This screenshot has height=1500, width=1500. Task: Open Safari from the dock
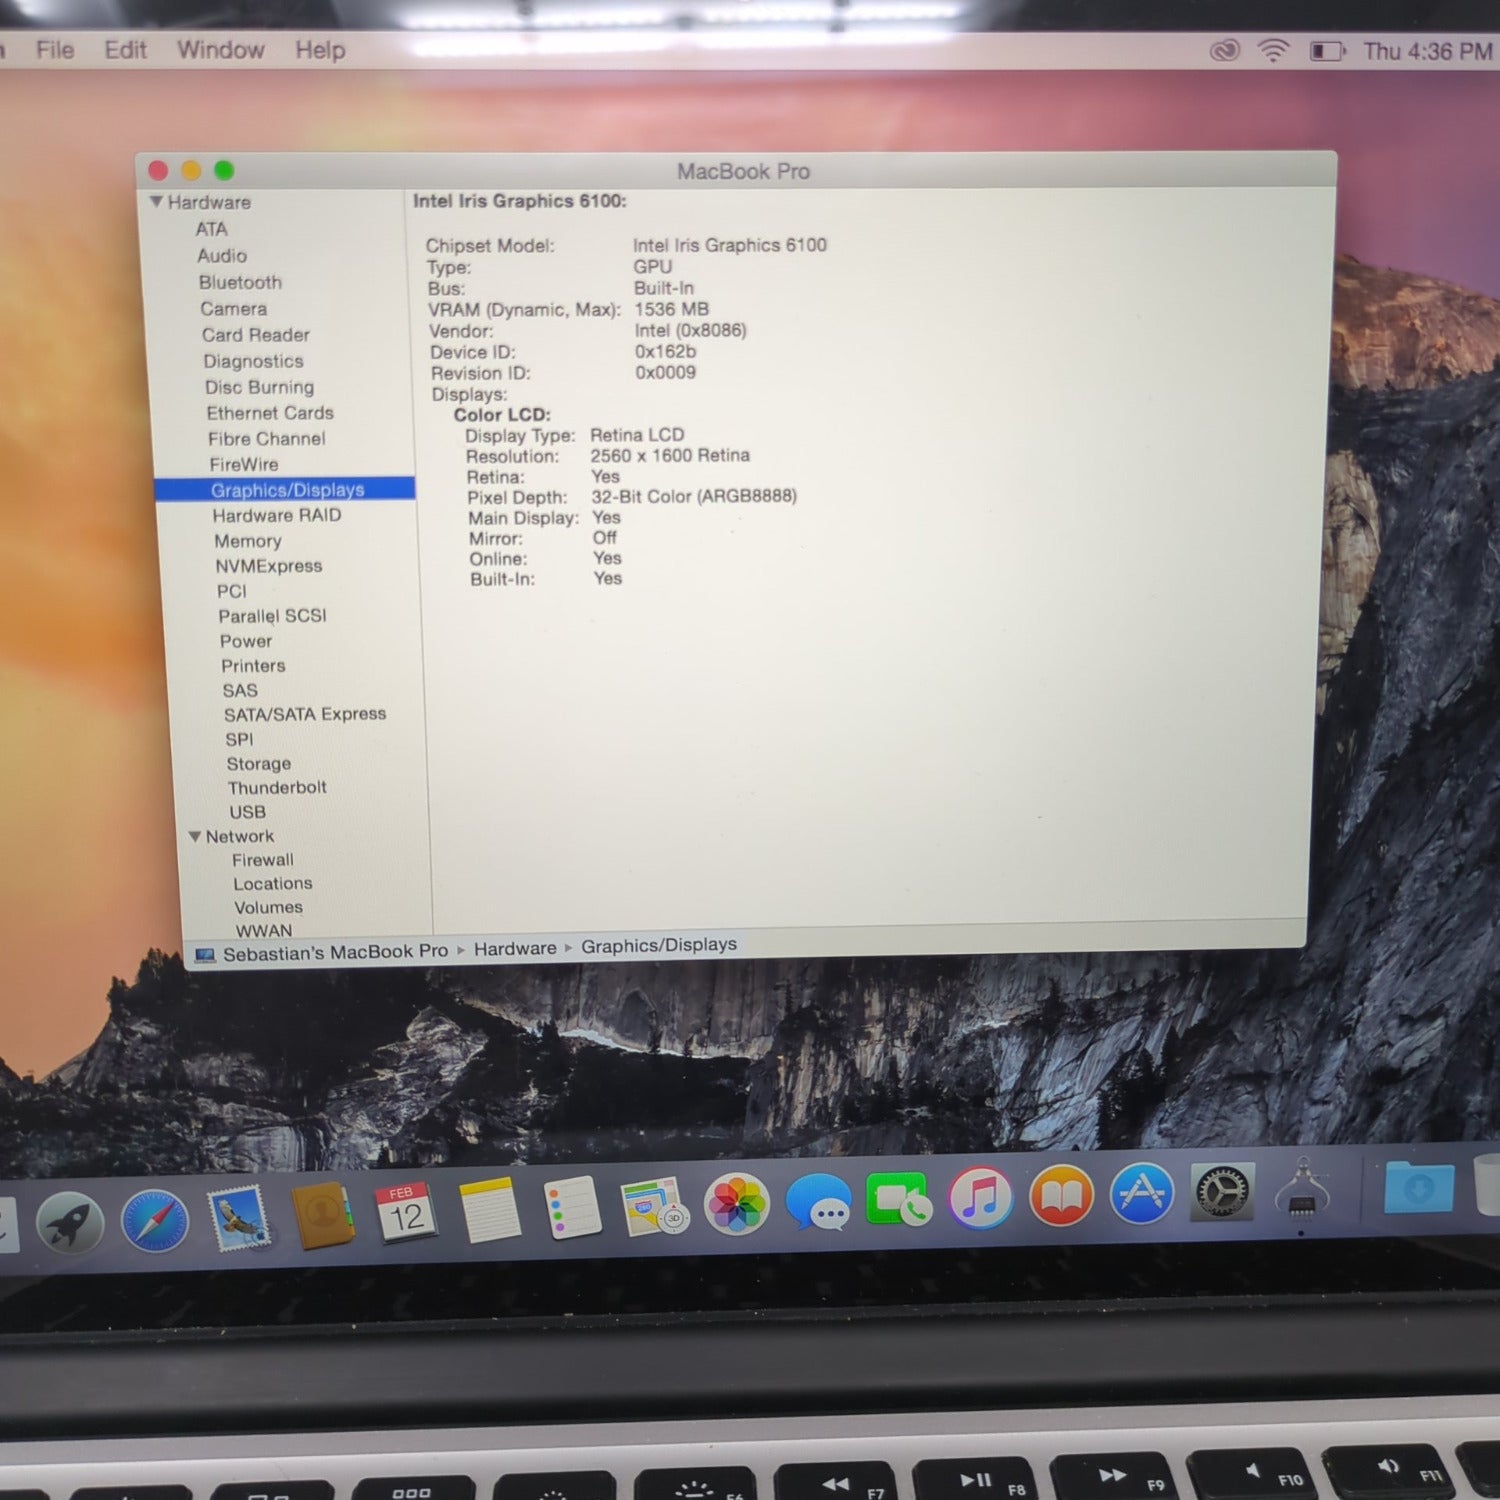(155, 1222)
